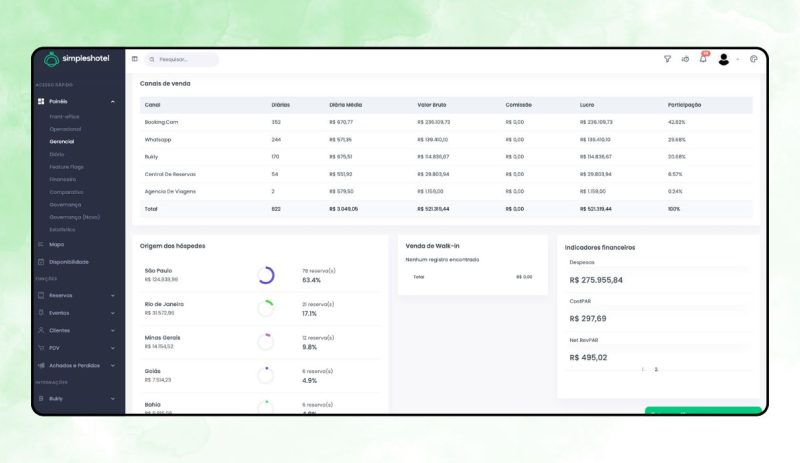Click the filter funnel icon in header
This screenshot has width=800, height=463.
click(667, 59)
